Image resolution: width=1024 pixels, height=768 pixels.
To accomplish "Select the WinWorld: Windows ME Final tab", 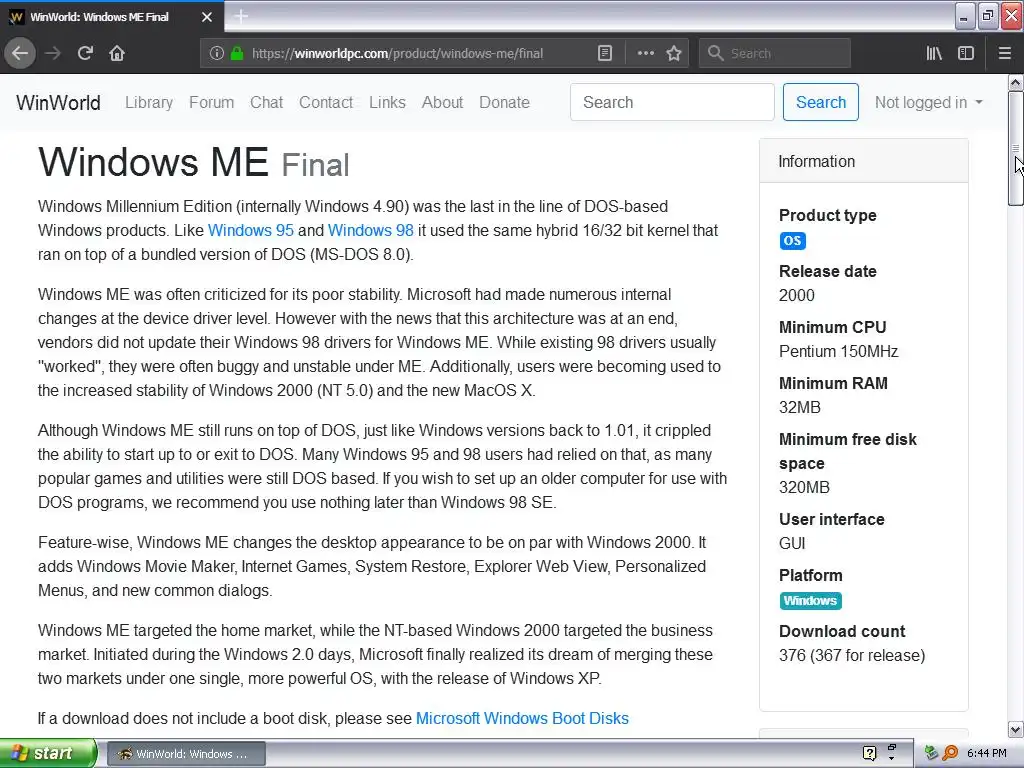I will tap(111, 17).
